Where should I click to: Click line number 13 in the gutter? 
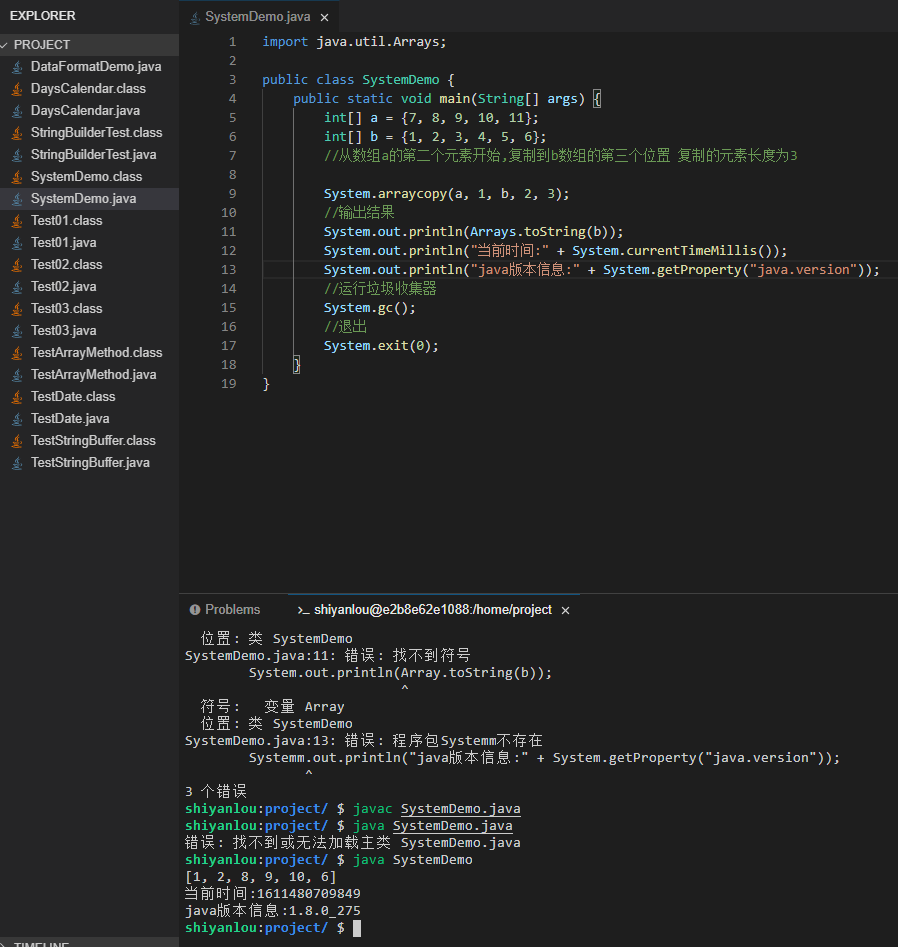pyautogui.click(x=229, y=270)
